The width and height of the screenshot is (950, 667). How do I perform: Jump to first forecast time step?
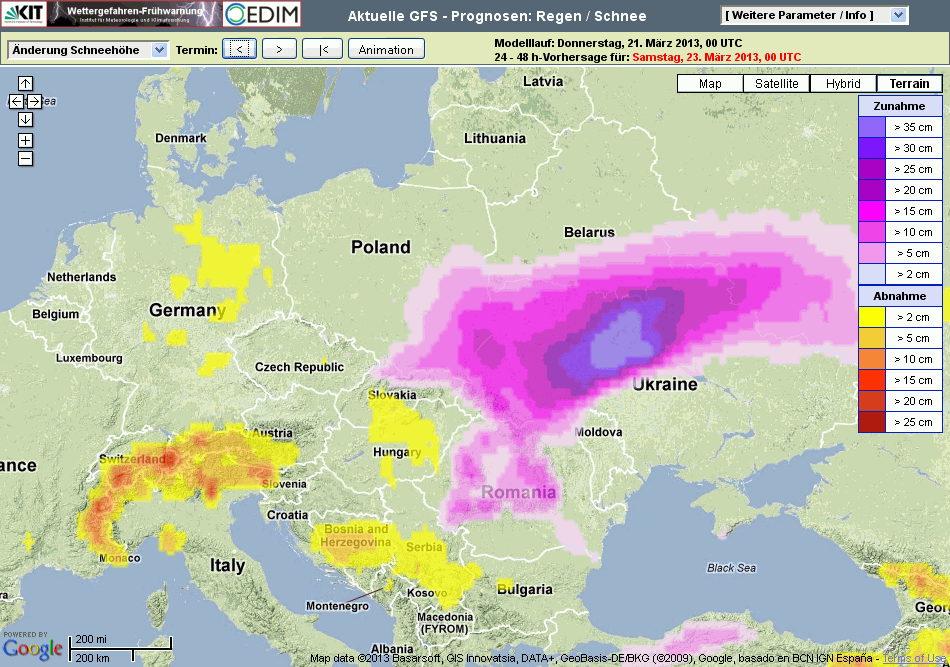click(x=322, y=49)
